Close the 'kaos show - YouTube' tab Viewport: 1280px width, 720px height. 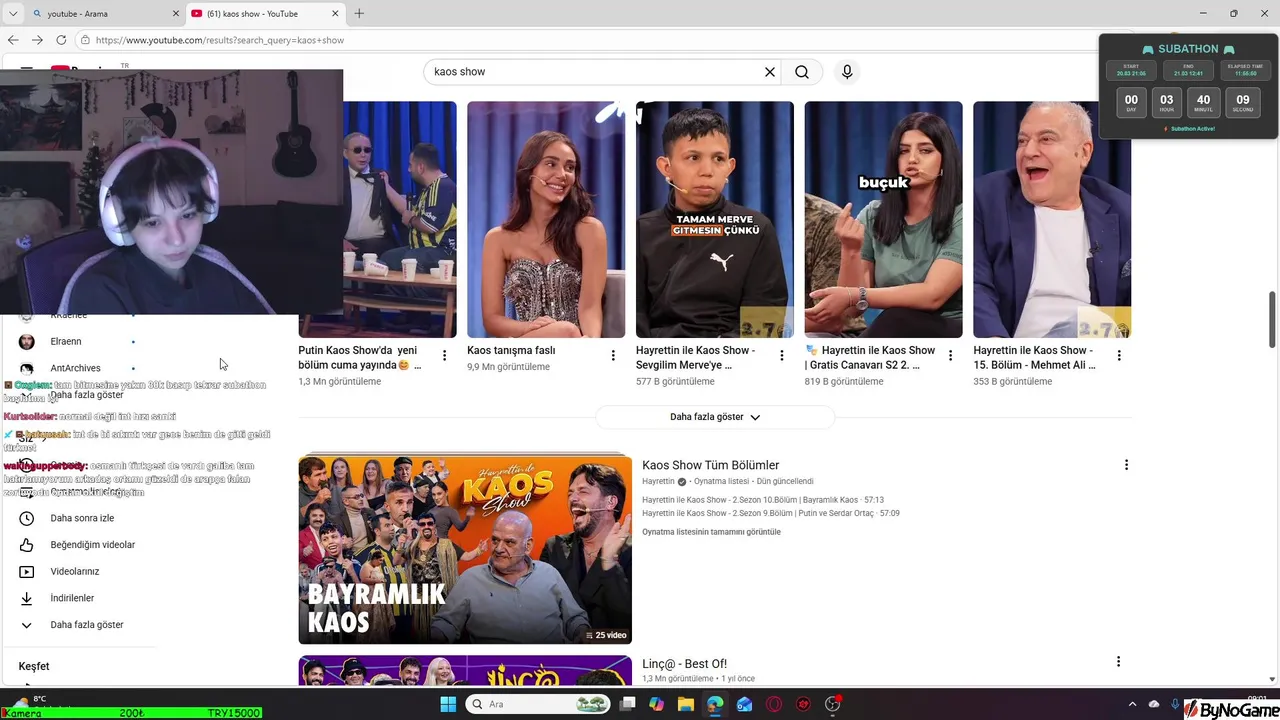pyautogui.click(x=334, y=14)
